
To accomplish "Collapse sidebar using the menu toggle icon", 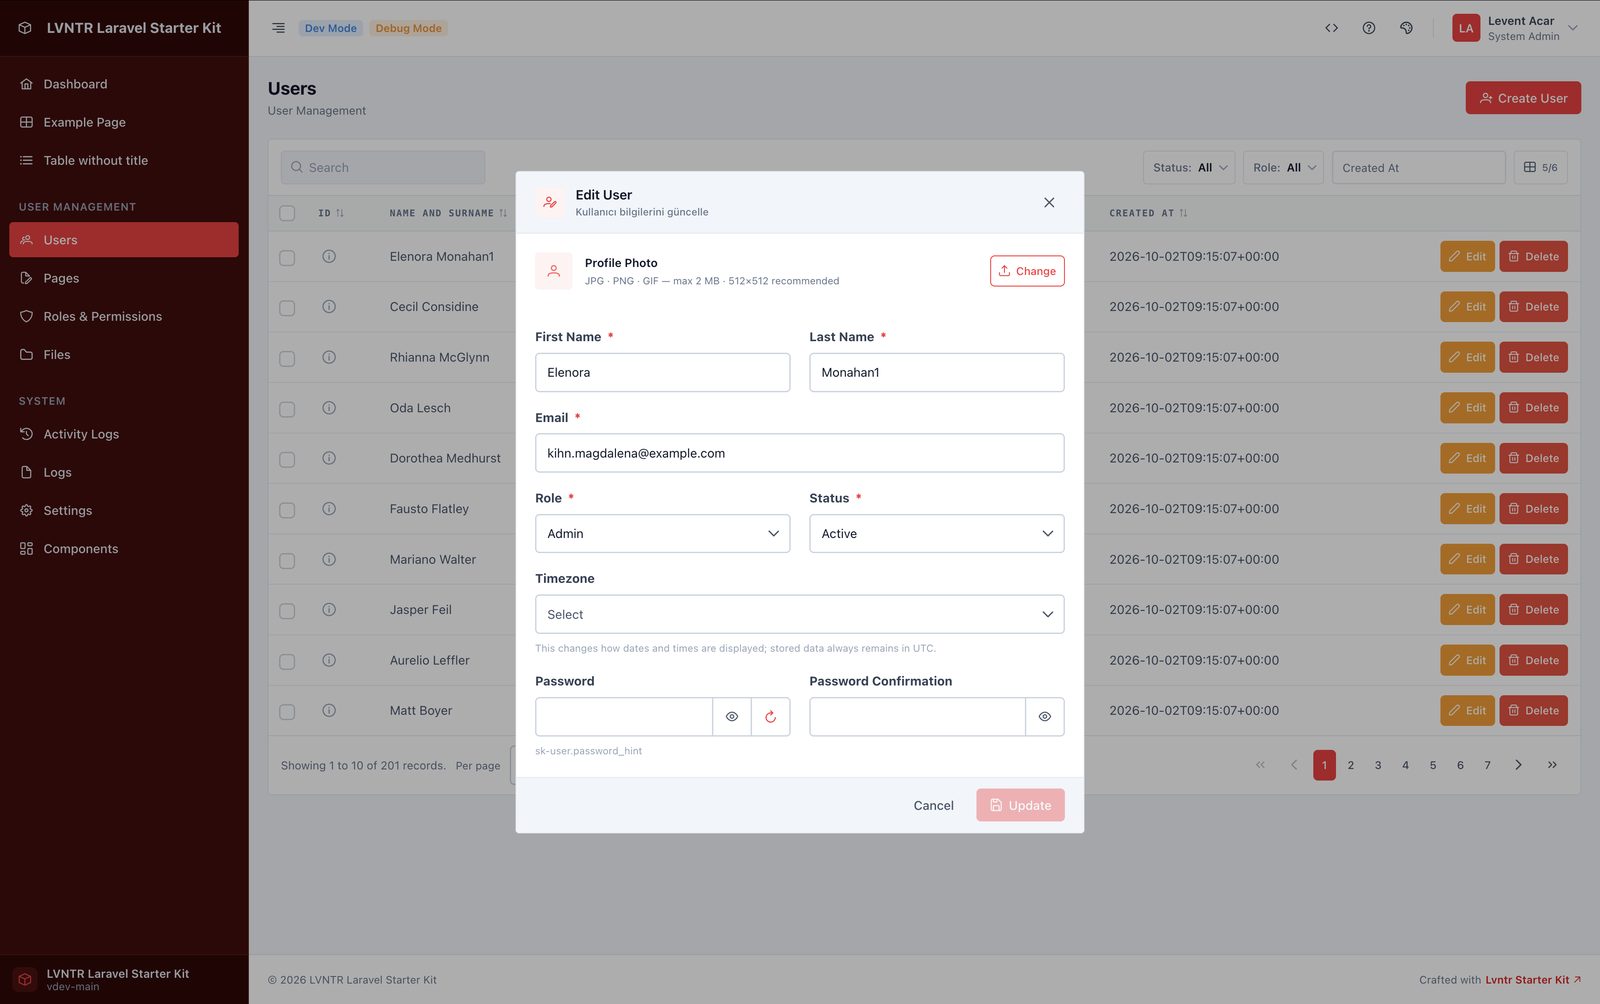I will click(x=278, y=28).
